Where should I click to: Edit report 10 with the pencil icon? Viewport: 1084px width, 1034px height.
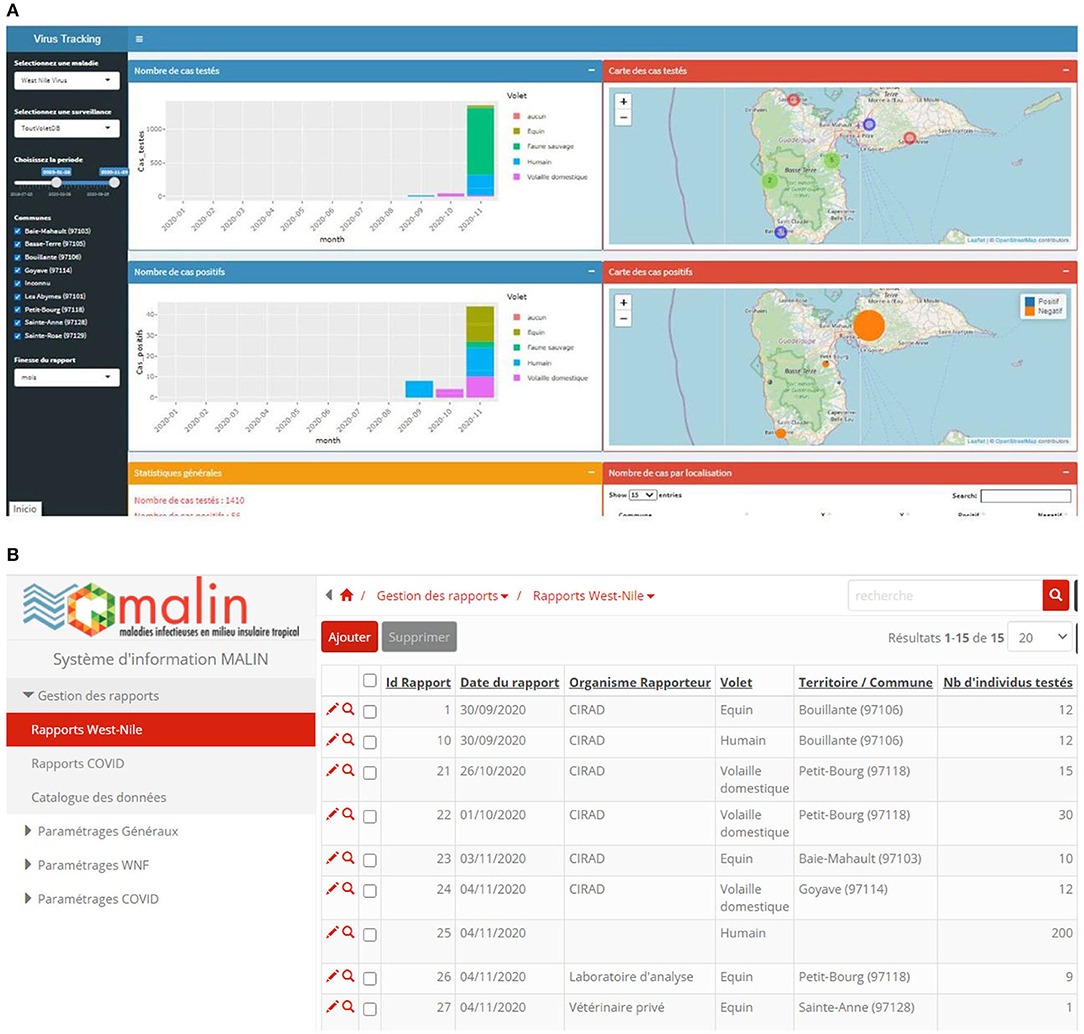click(333, 740)
